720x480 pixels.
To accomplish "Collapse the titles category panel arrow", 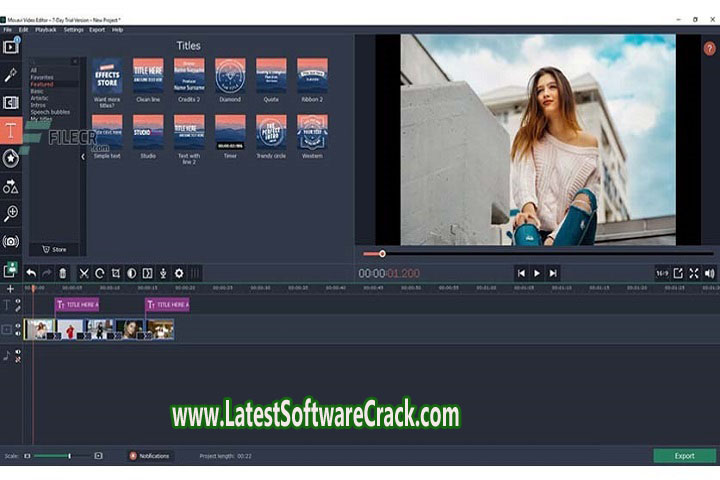I will (x=83, y=157).
